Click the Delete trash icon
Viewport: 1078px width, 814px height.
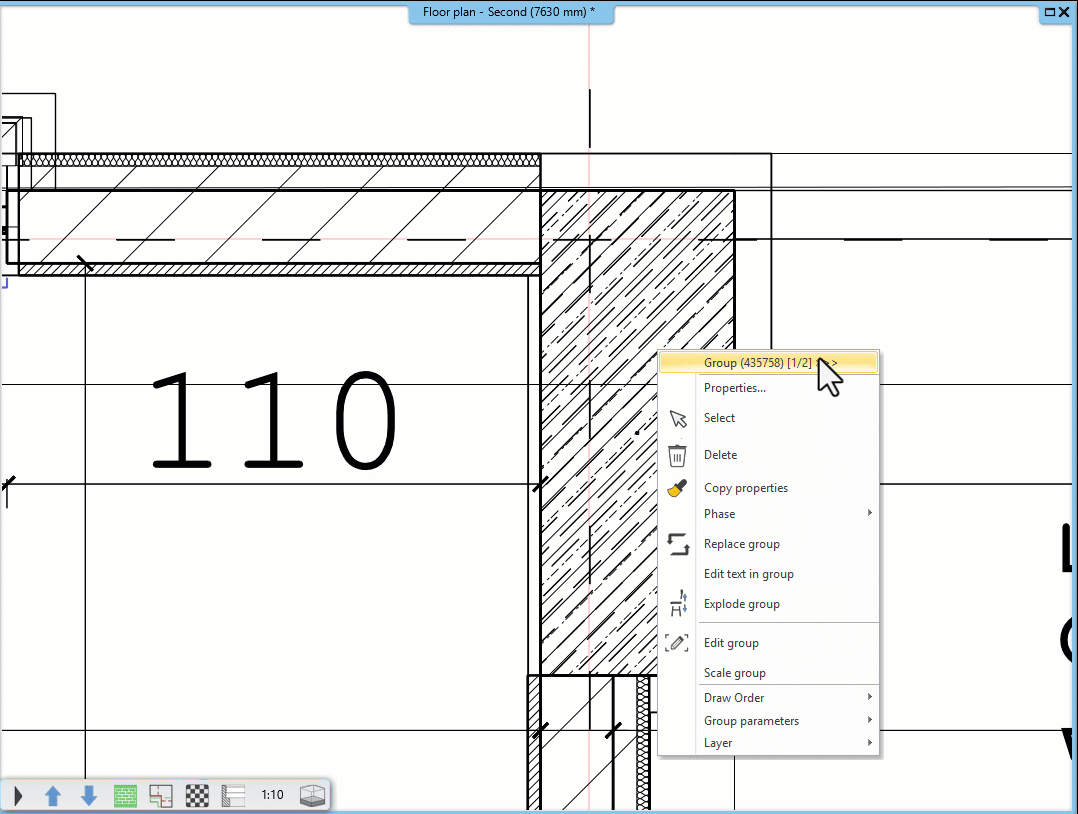677,454
